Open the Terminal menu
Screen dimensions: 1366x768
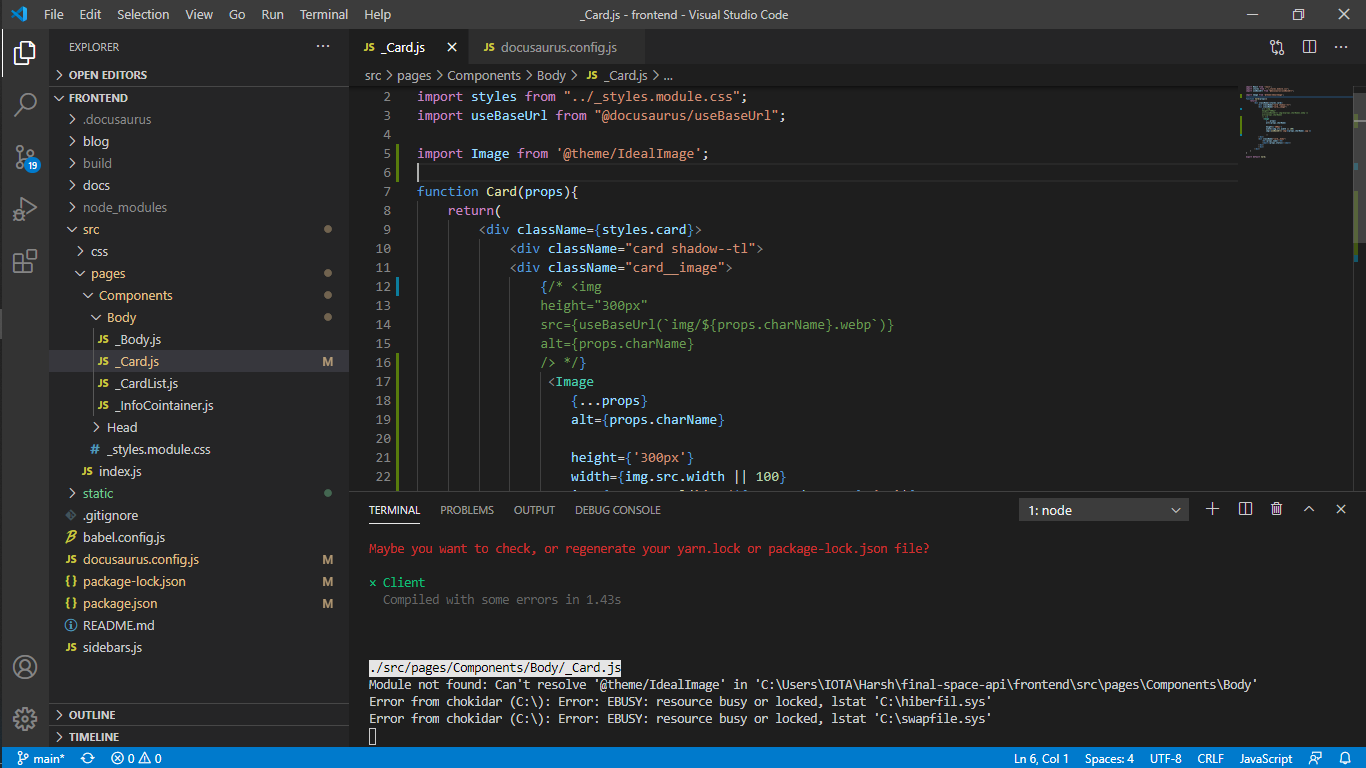pyautogui.click(x=323, y=14)
